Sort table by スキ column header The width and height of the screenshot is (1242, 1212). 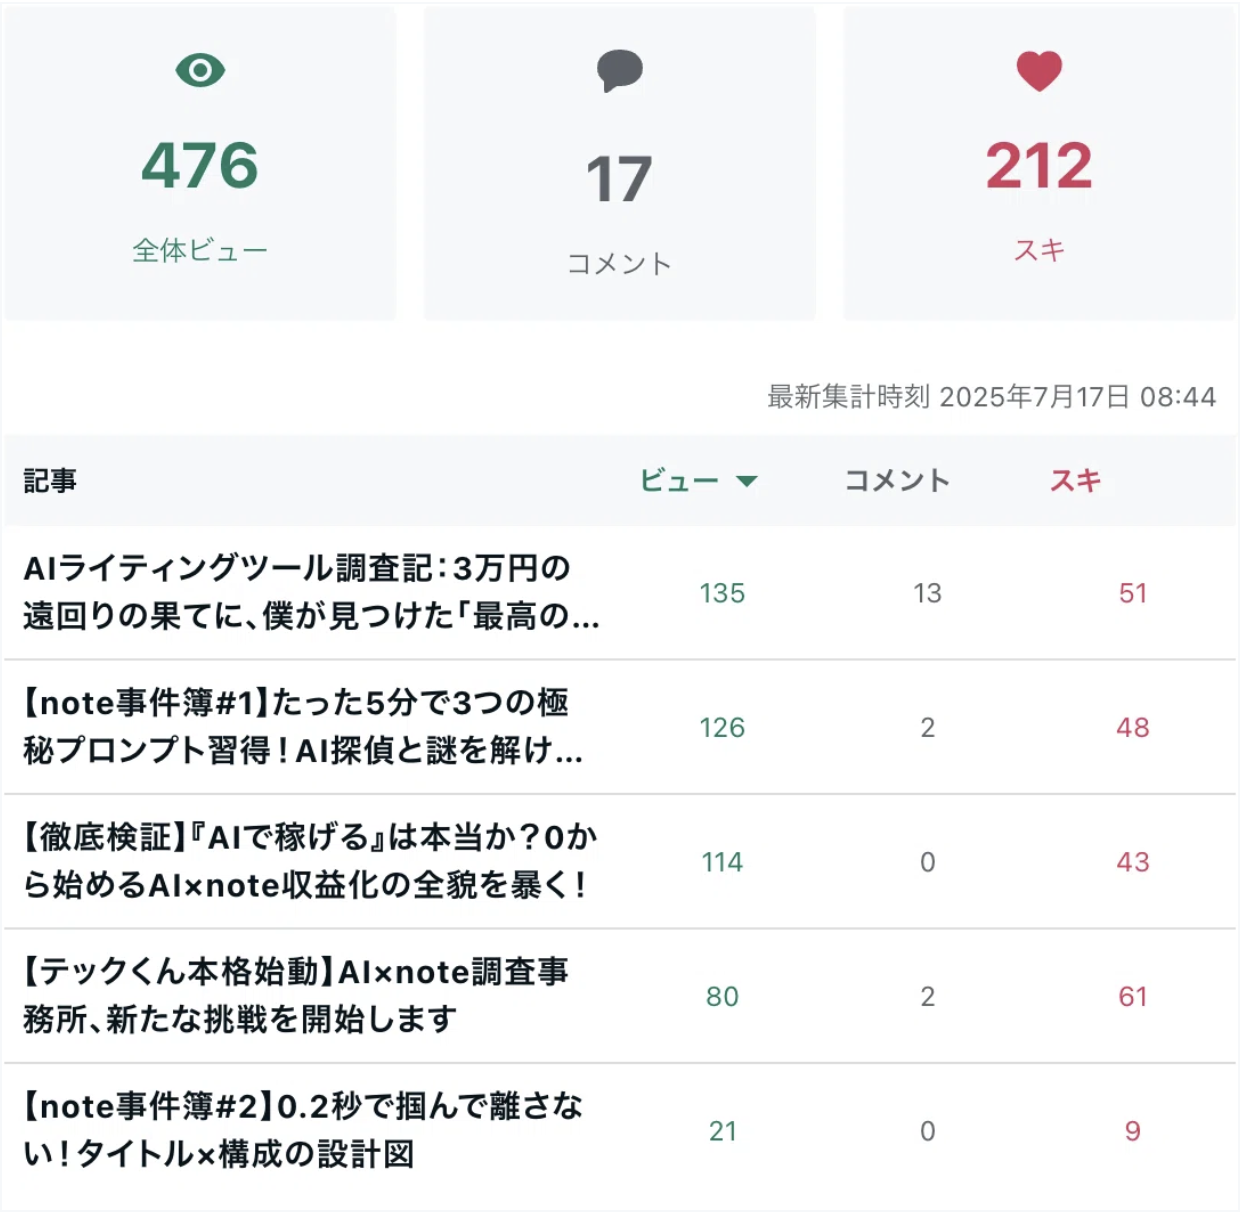pos(1075,481)
